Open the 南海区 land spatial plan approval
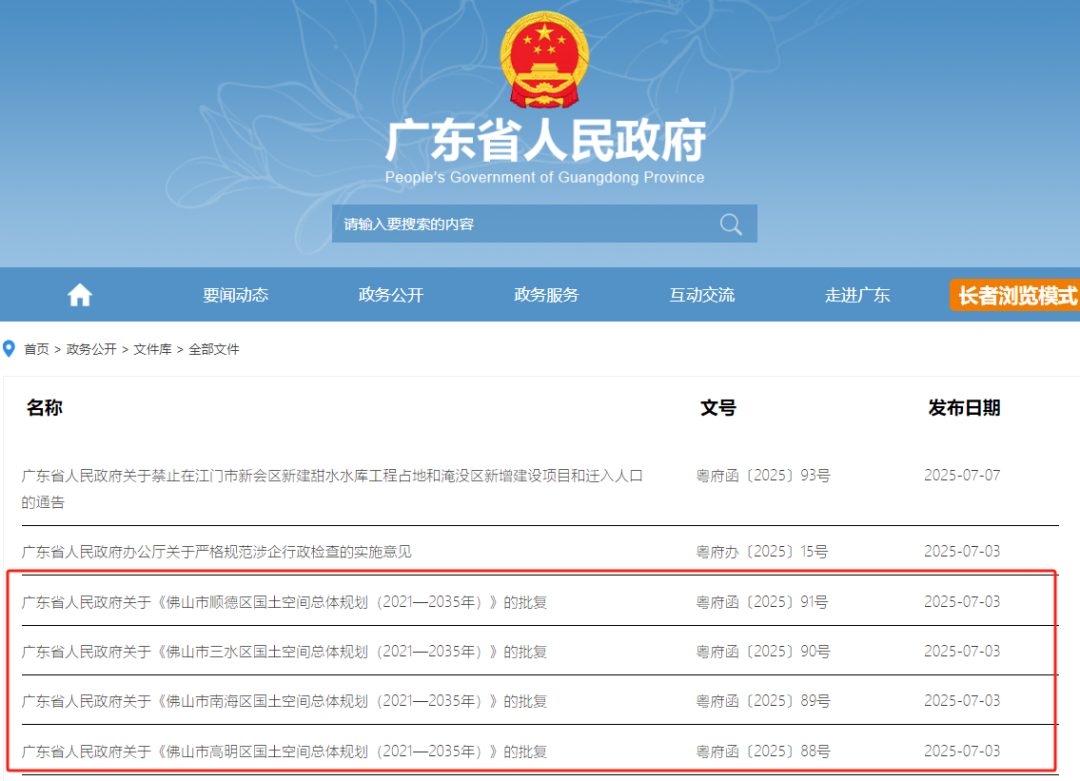The width and height of the screenshot is (1080, 781). (284, 701)
